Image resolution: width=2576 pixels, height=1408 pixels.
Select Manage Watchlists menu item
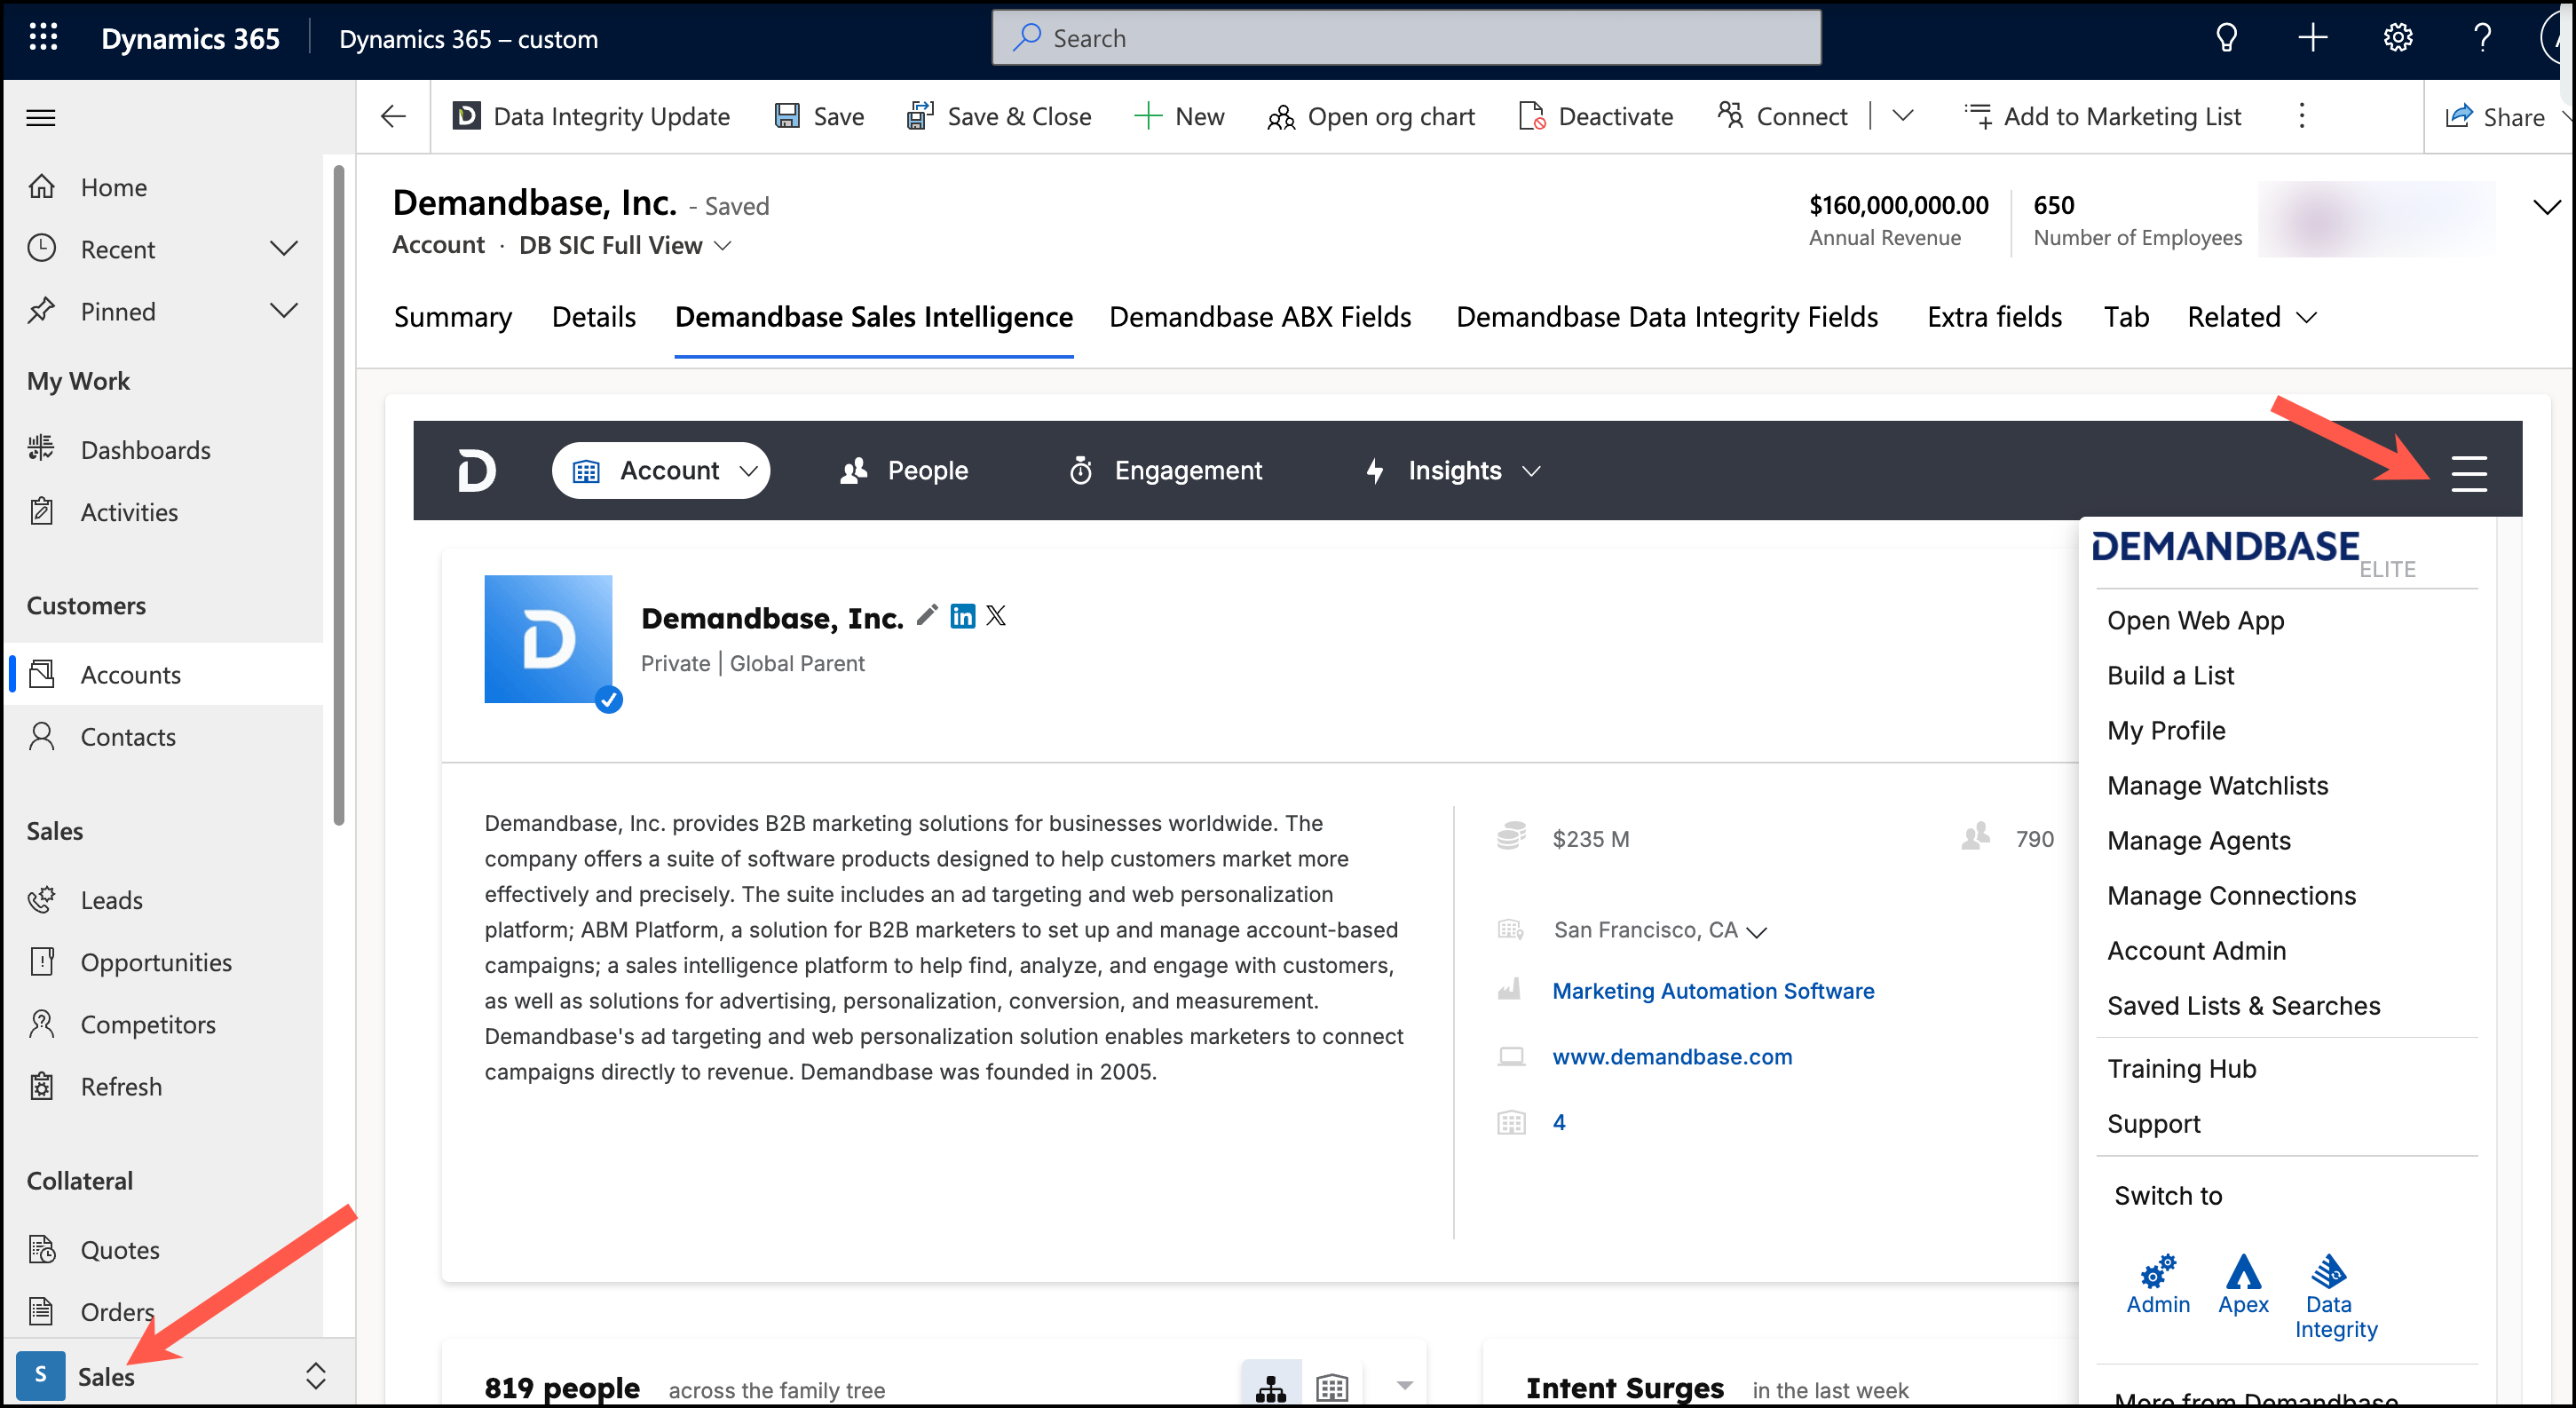pos(2217,785)
